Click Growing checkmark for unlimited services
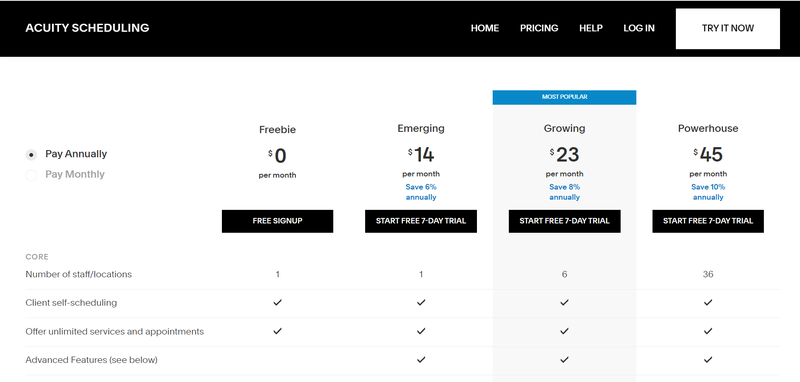Viewport: 800px width, 382px height. coord(564,331)
